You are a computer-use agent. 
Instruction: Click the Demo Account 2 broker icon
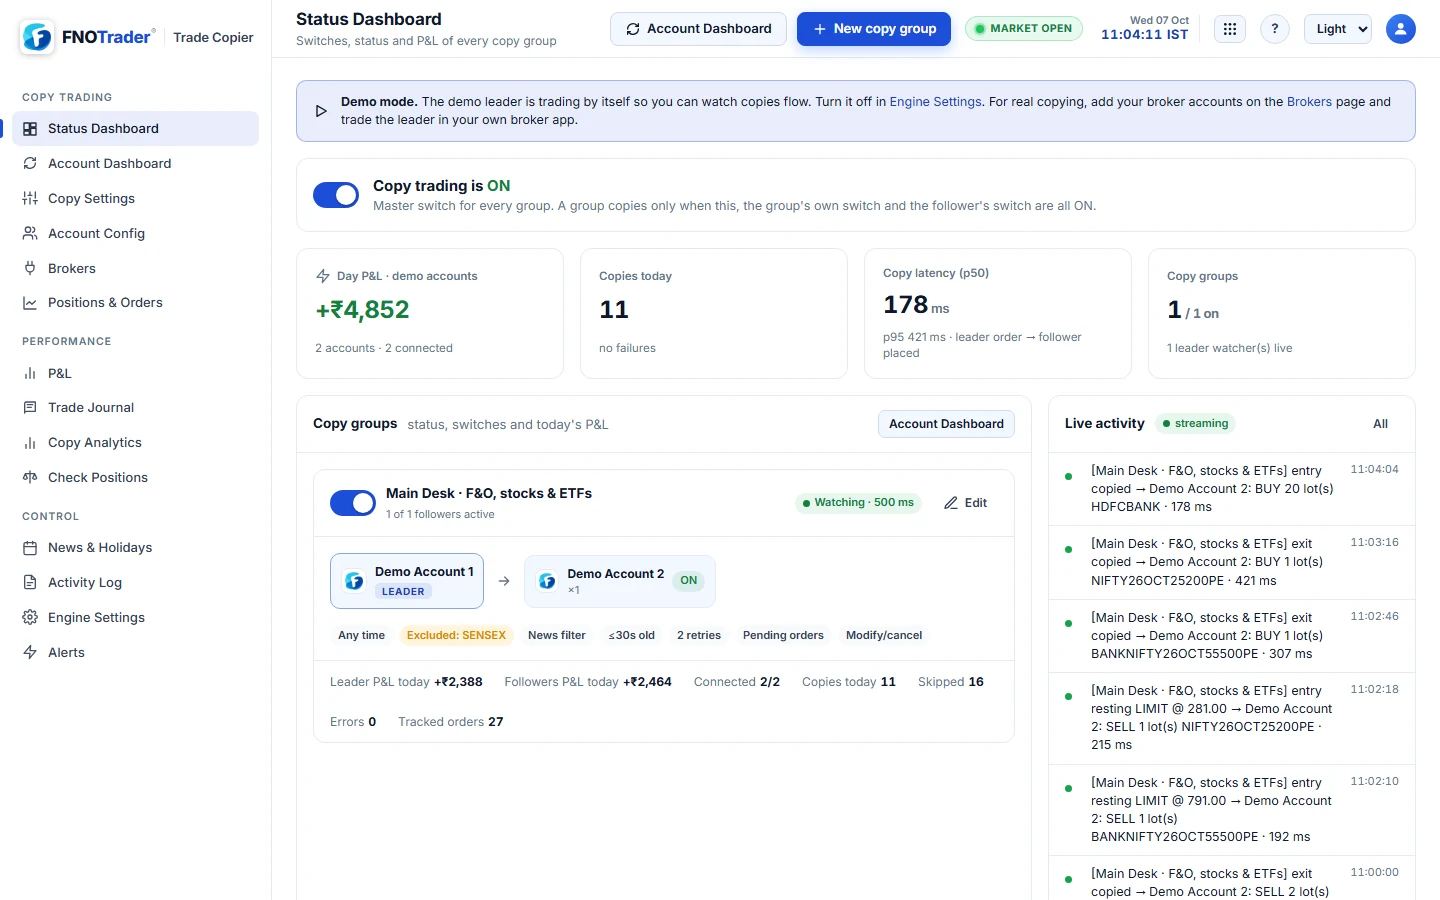click(x=547, y=581)
